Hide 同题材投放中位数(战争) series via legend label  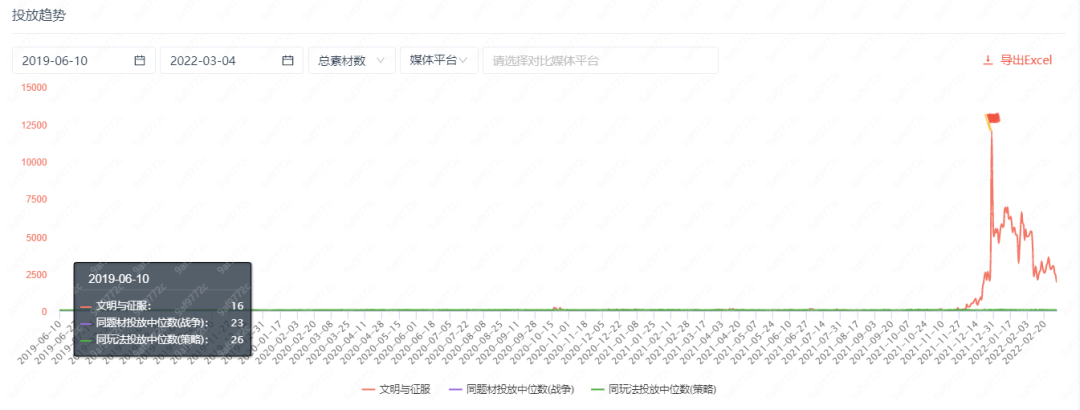click(x=521, y=388)
